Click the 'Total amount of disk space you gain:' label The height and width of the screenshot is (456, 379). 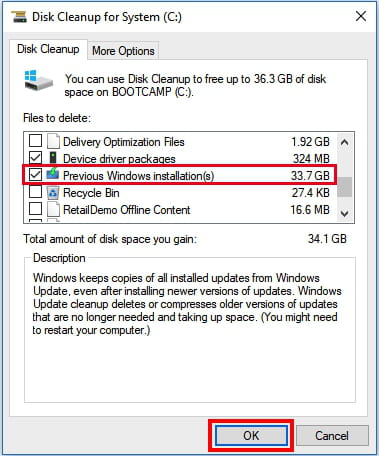[x=110, y=239]
